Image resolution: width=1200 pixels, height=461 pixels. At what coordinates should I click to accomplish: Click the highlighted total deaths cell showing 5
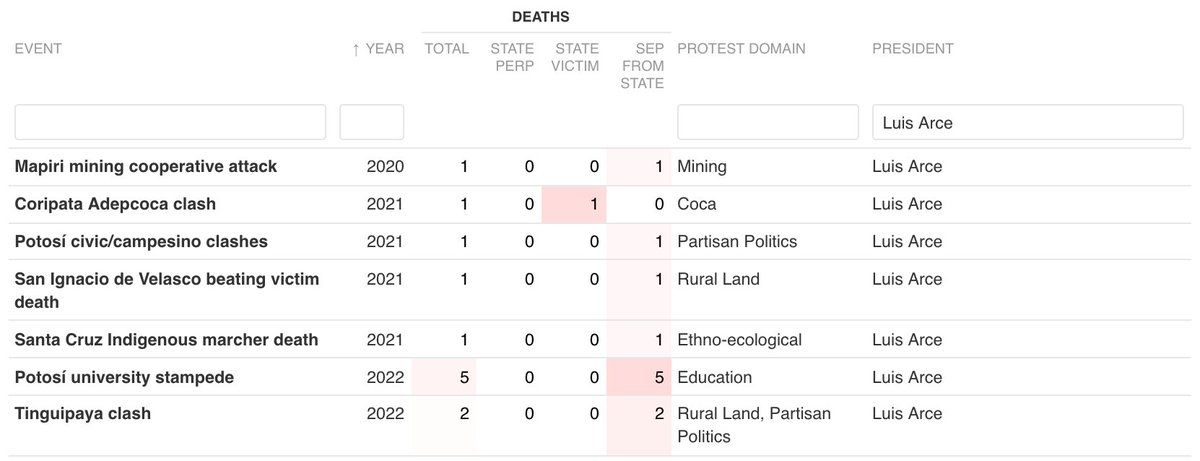(441, 378)
